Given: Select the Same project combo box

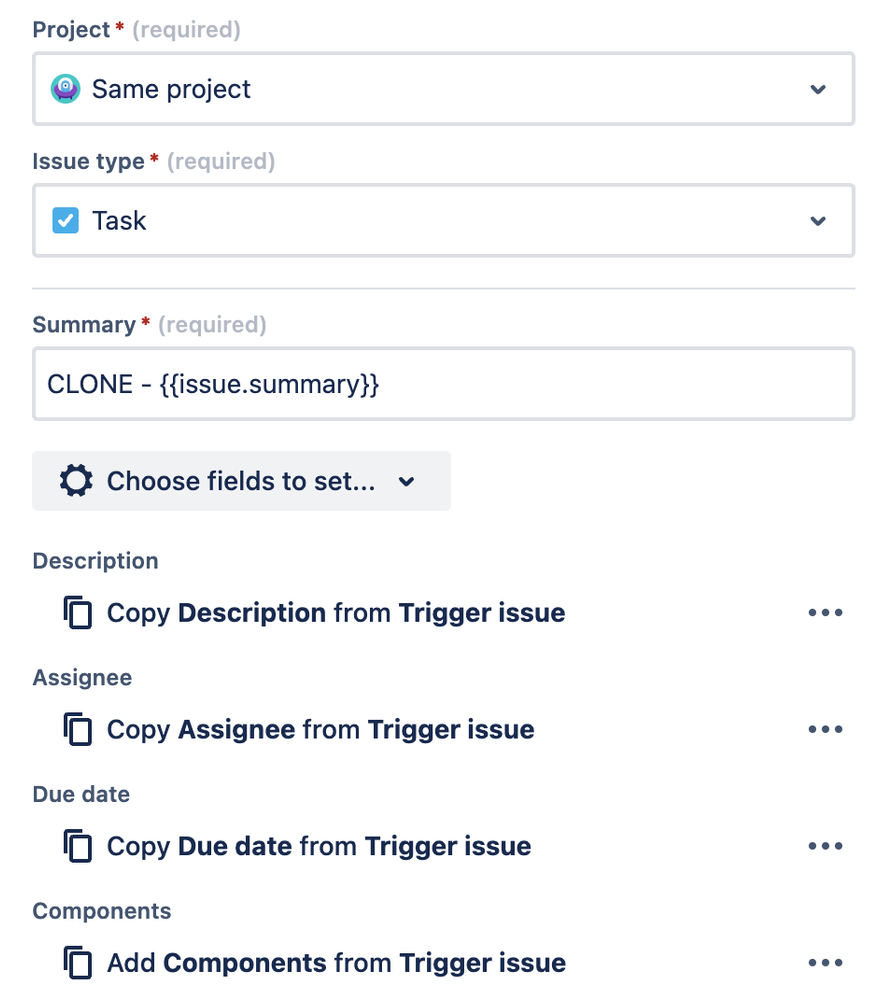Looking at the screenshot, I should tap(443, 89).
